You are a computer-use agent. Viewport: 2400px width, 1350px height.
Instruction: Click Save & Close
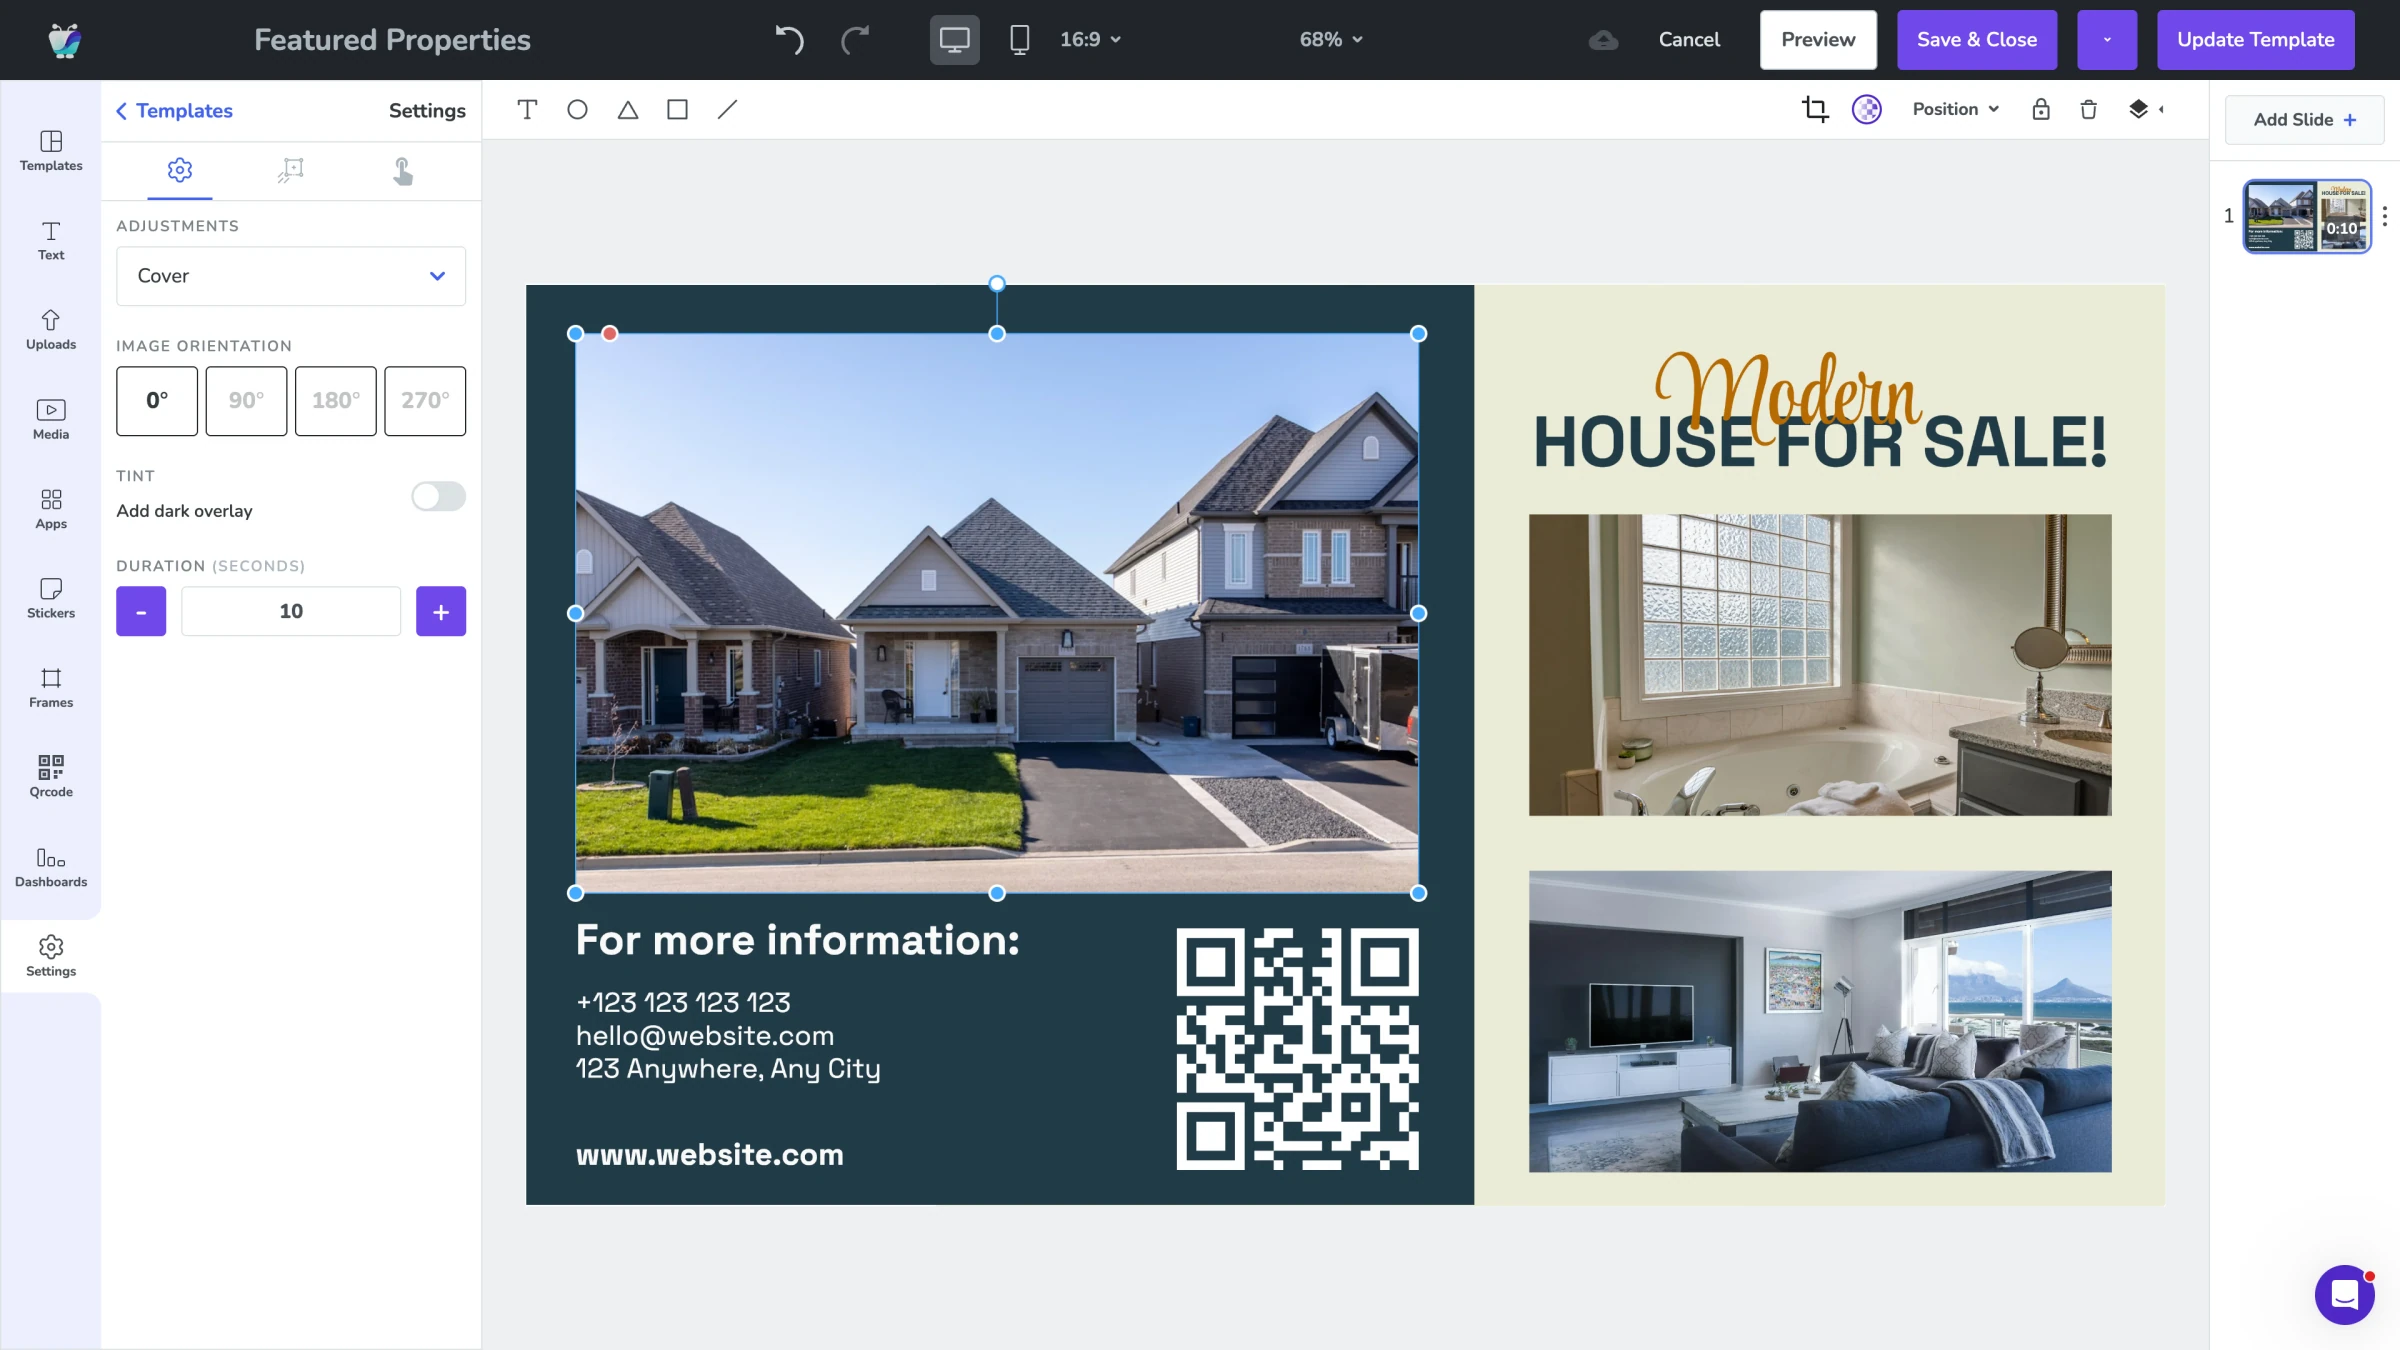[x=1977, y=40]
